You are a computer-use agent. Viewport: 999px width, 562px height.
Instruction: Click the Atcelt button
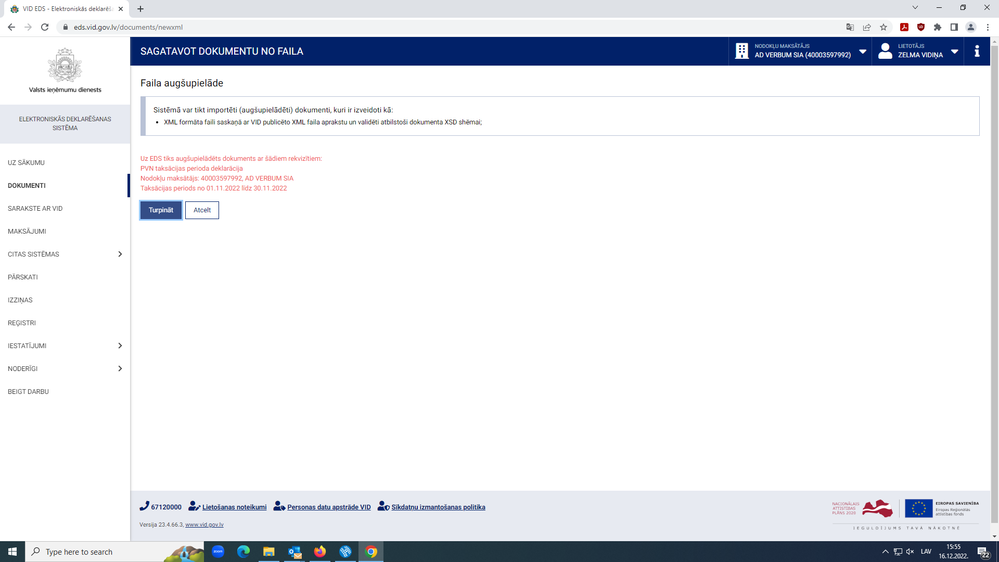(x=202, y=210)
